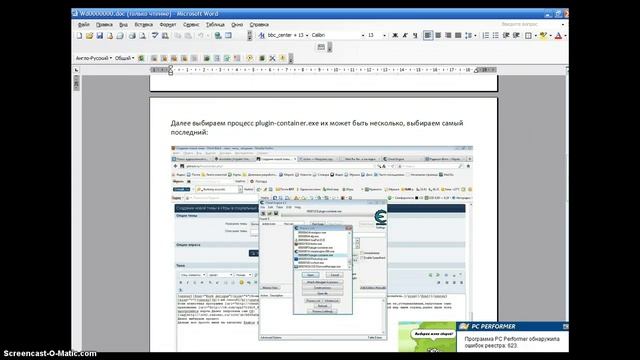Toggle underline formatting (Ч)

415,36
